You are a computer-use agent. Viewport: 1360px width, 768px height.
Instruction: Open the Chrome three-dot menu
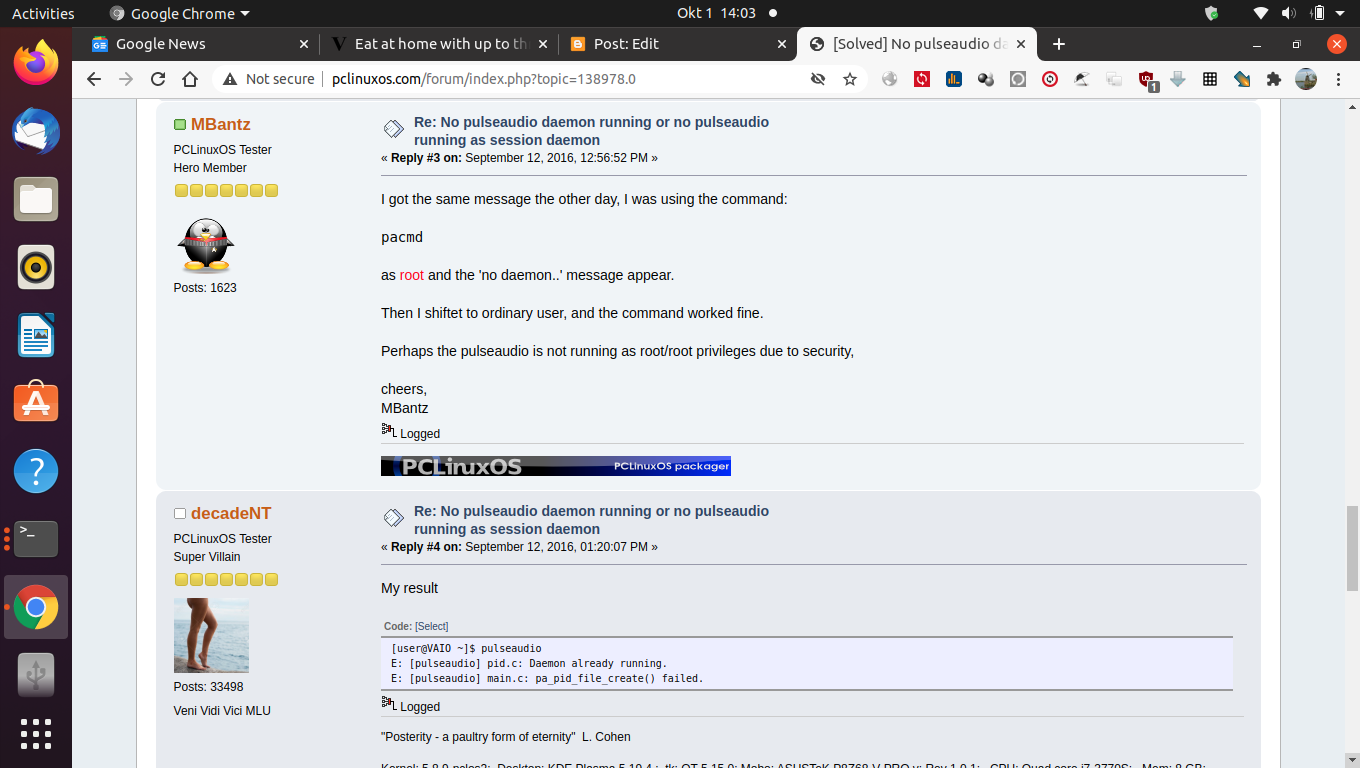click(1338, 78)
